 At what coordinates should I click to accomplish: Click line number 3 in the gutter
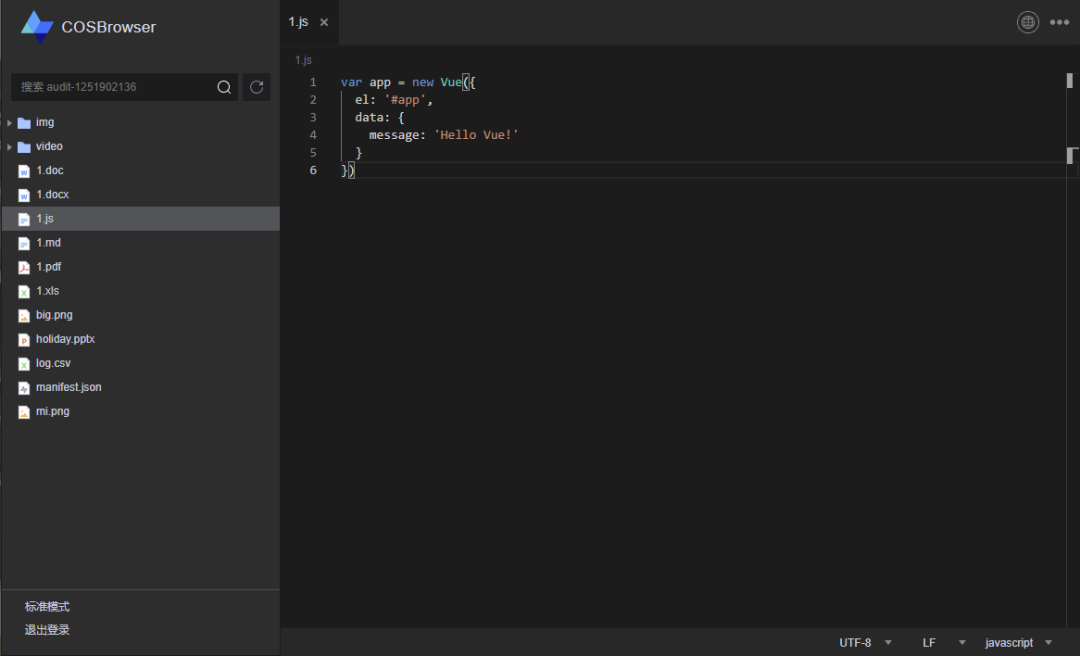313,117
